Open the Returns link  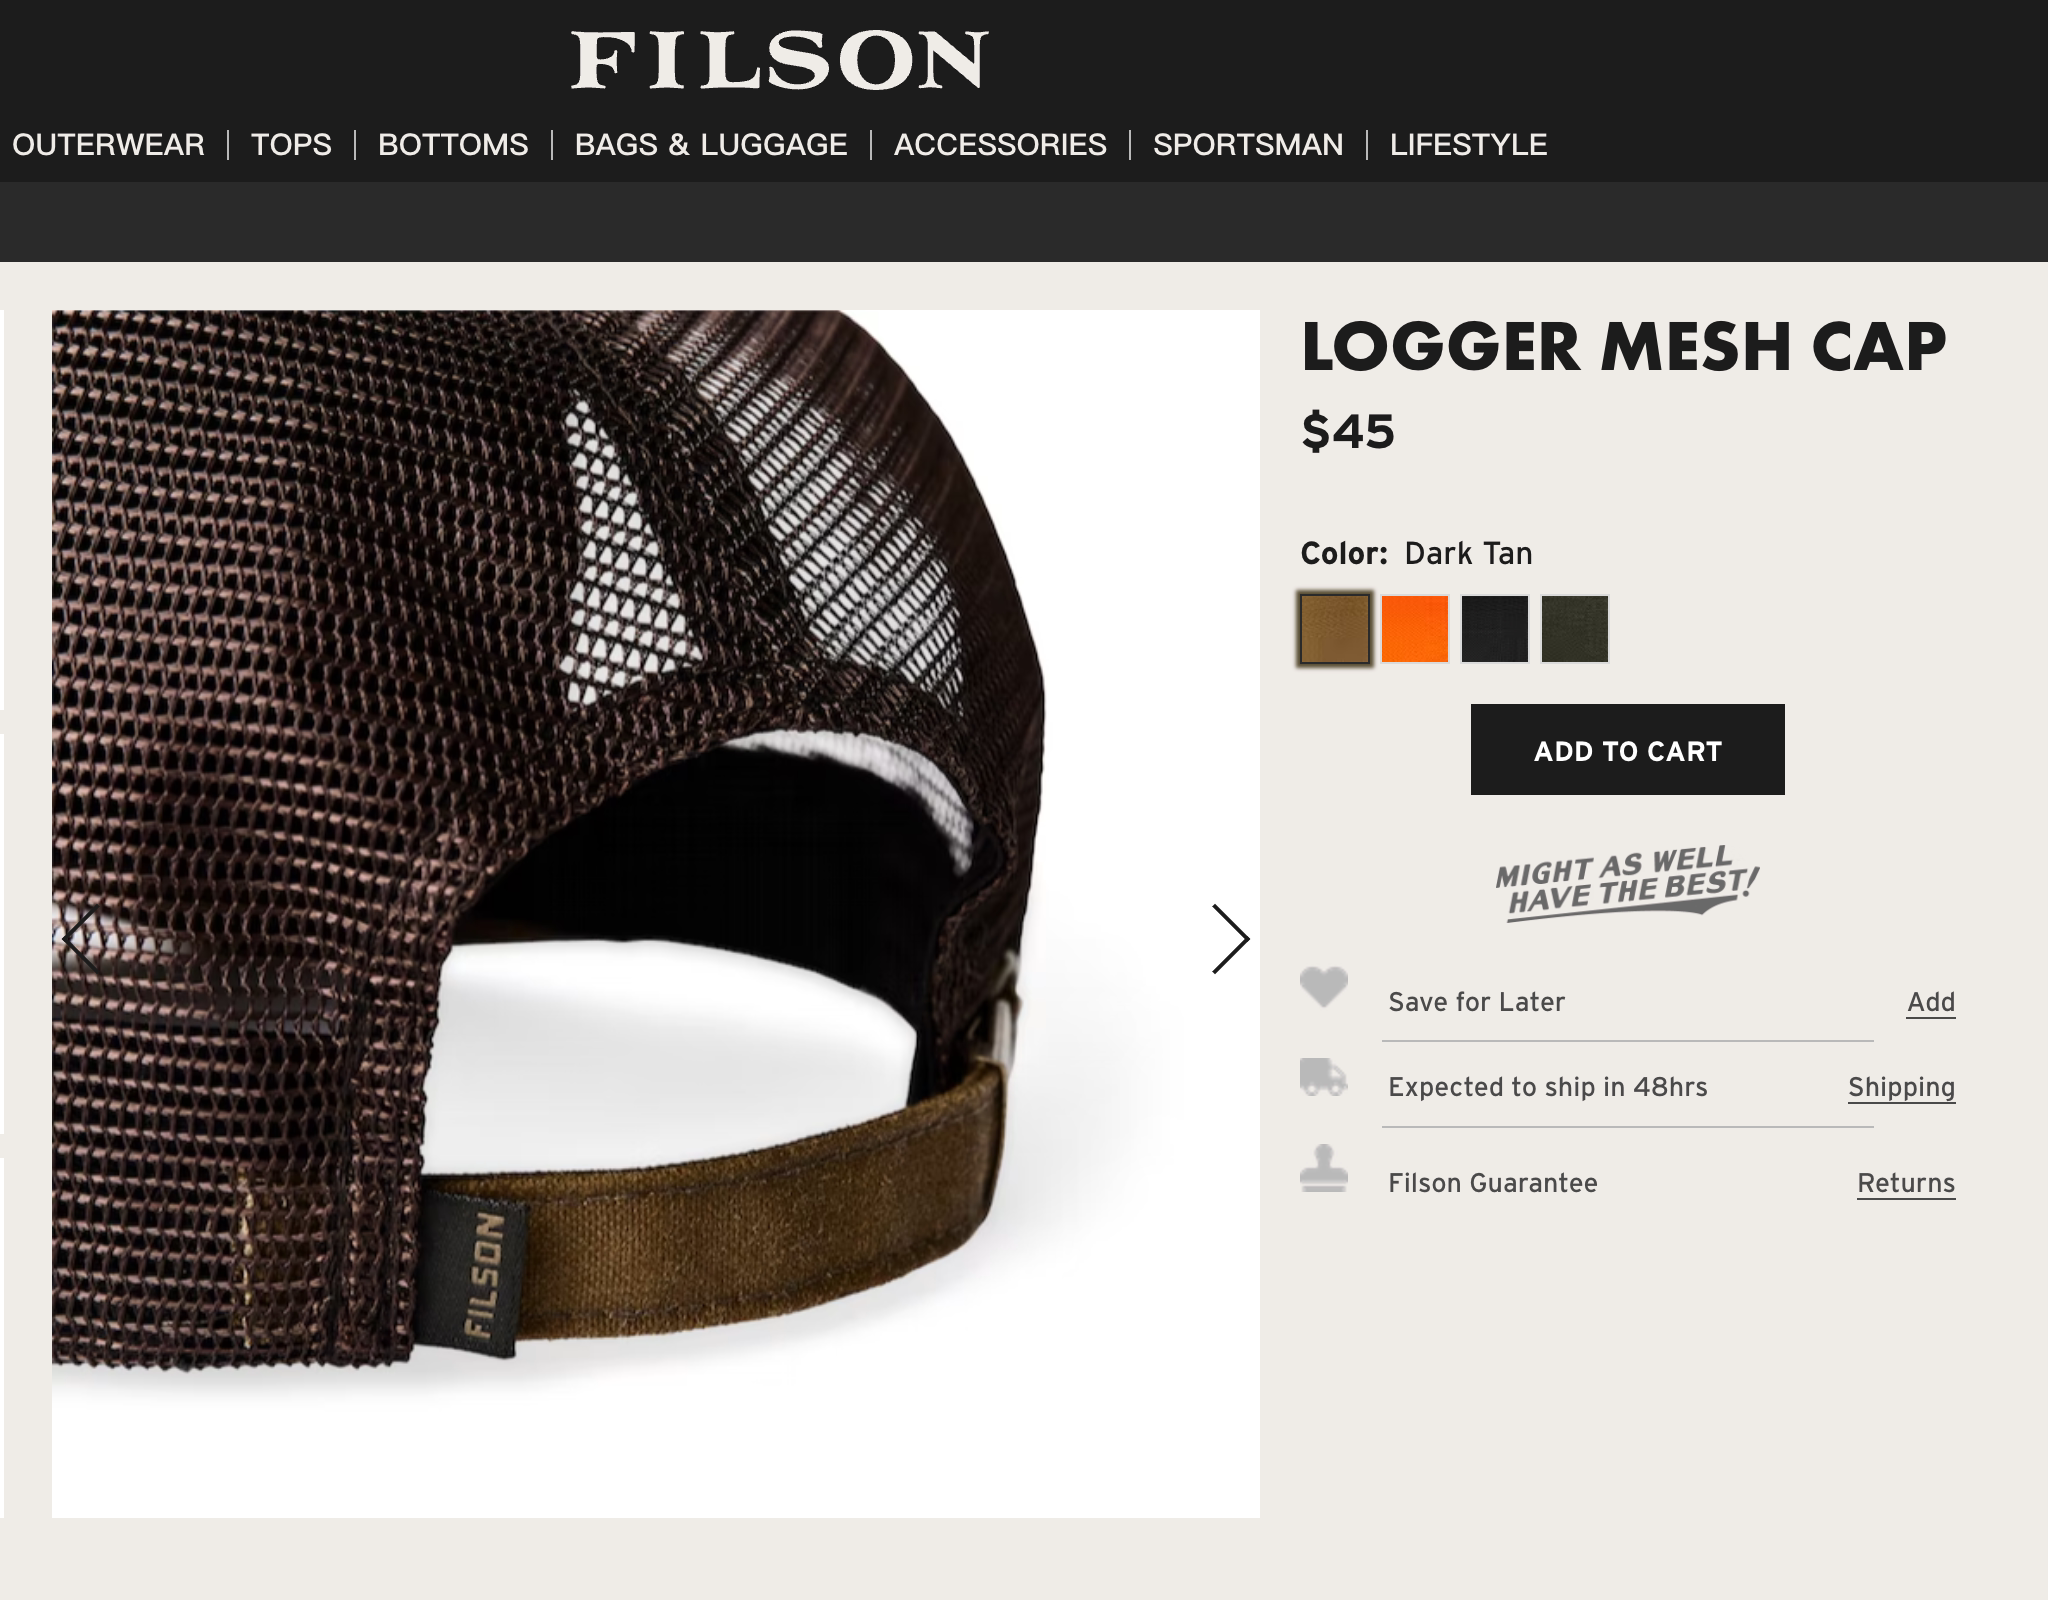1906,1183
